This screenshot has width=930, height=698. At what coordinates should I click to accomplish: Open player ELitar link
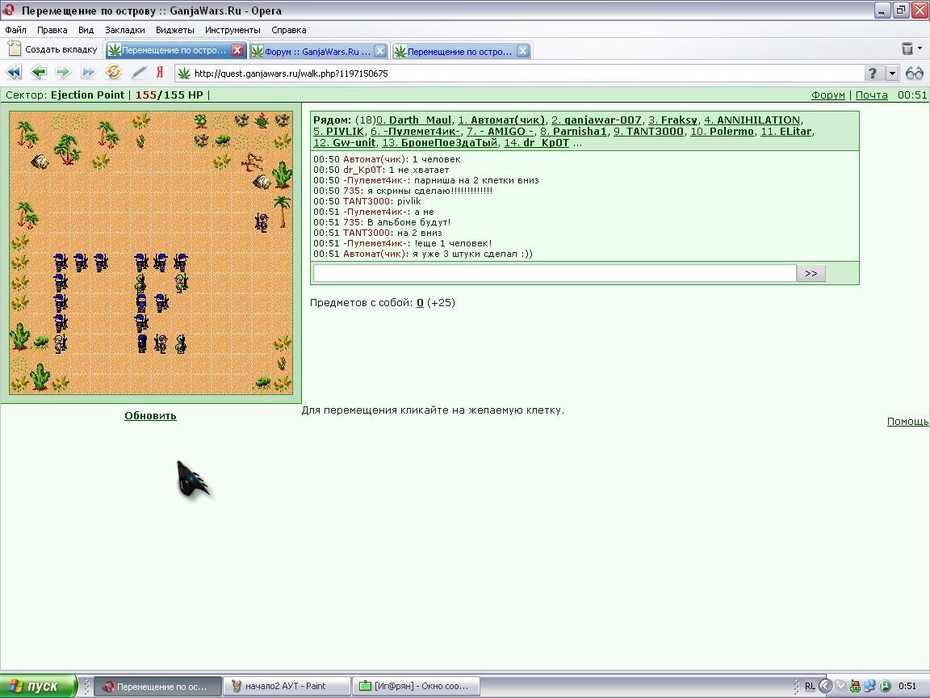pos(787,131)
